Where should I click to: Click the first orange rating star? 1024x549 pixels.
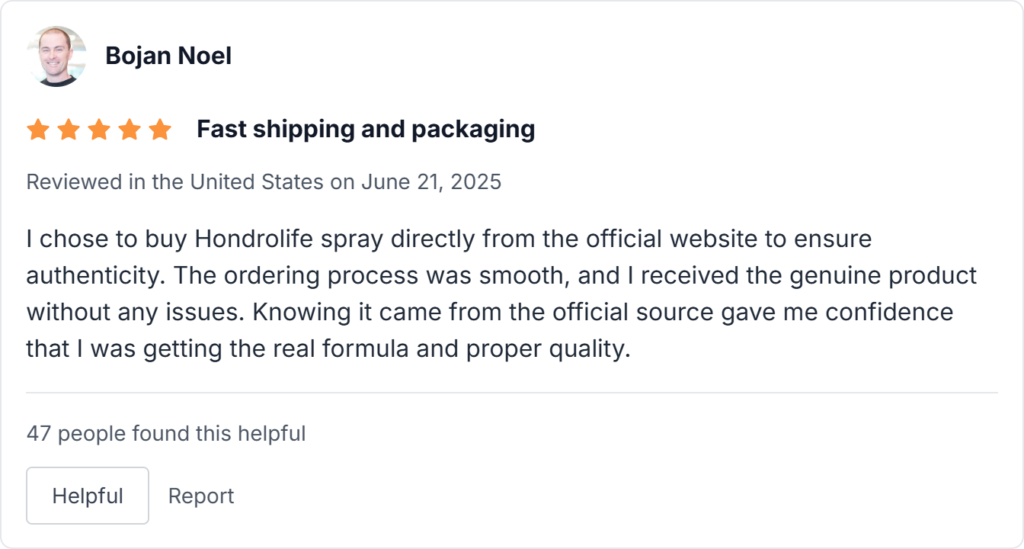pos(38,130)
